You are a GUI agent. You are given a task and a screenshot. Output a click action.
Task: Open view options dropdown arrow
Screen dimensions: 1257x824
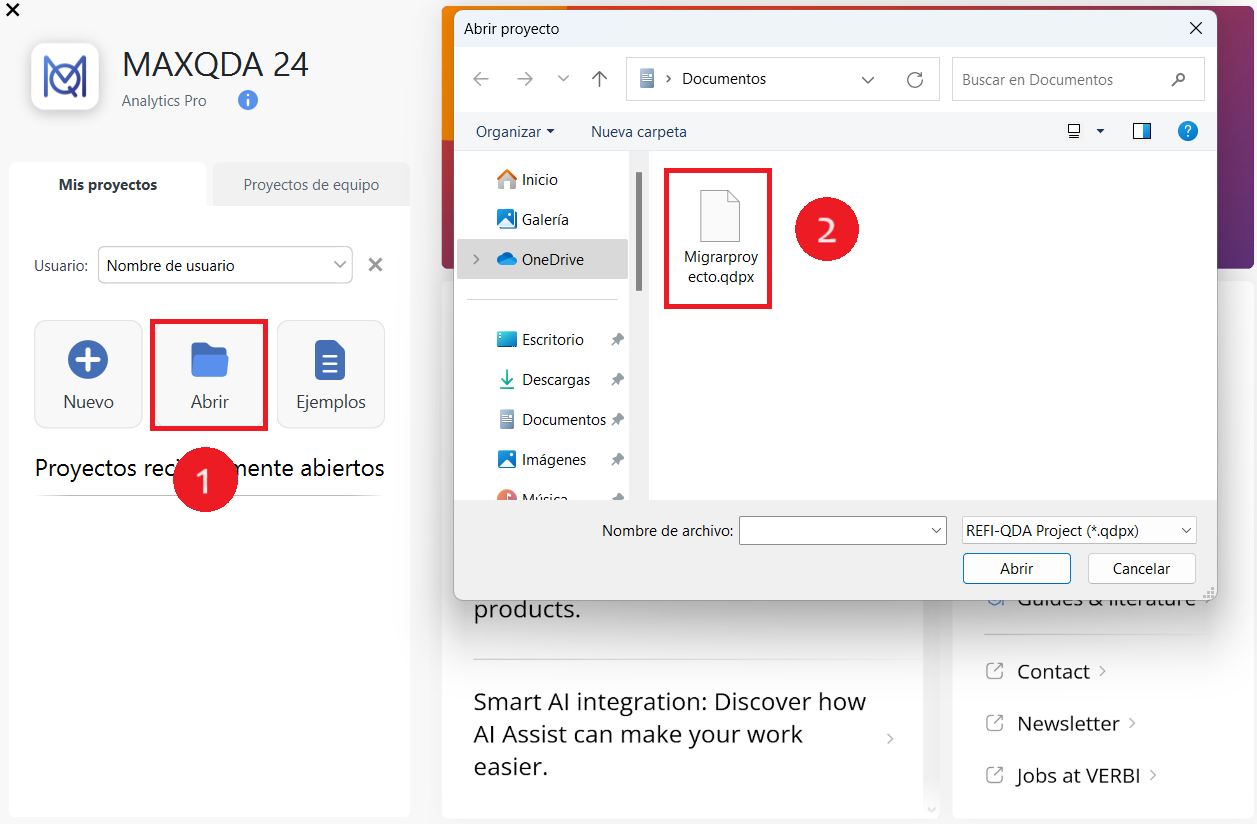[1101, 131]
